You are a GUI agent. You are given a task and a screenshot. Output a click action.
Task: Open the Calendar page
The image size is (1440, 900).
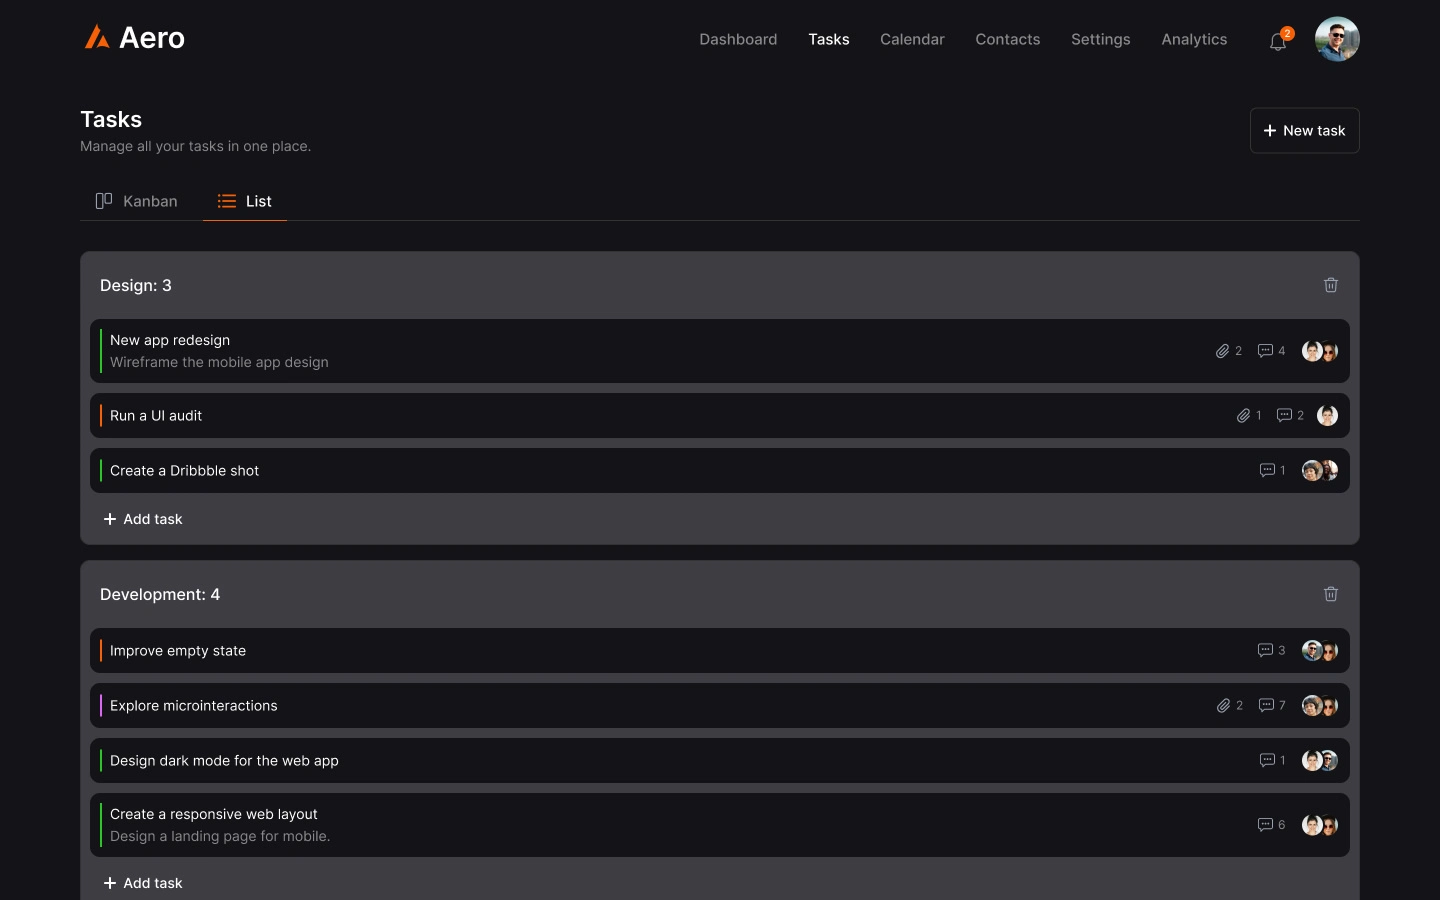click(x=911, y=39)
